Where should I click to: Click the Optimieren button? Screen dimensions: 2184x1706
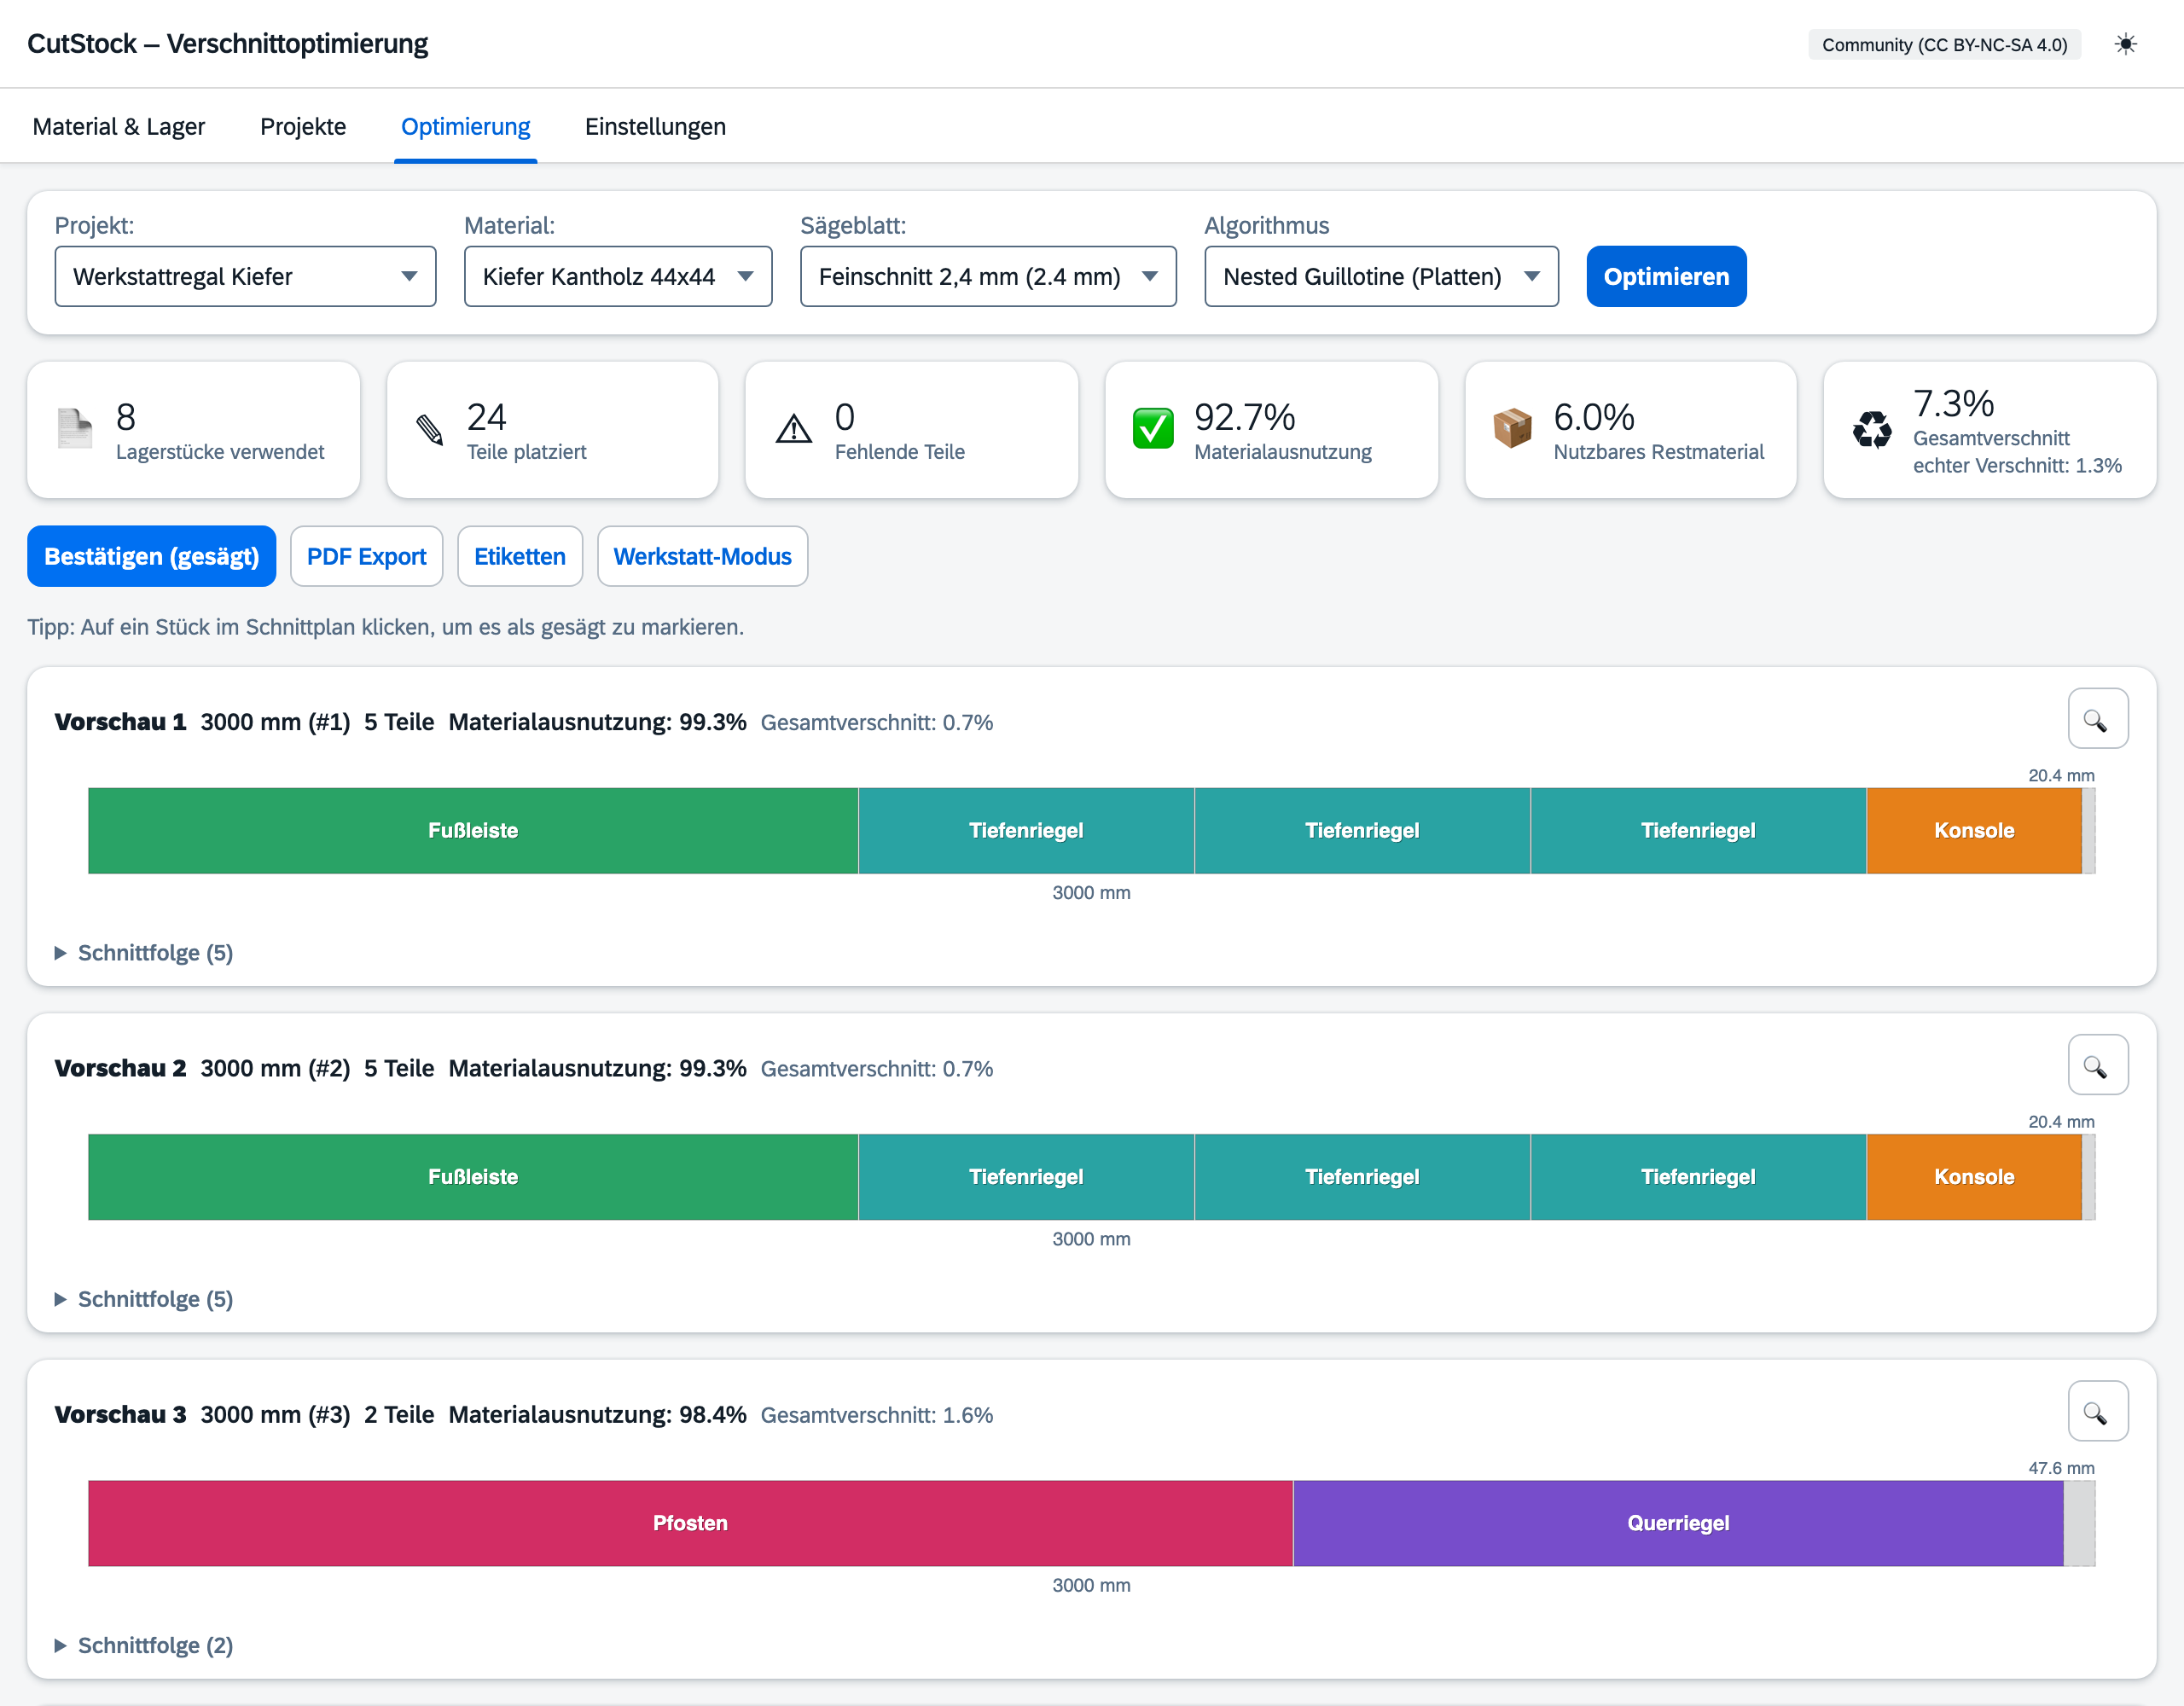pyautogui.click(x=1666, y=276)
